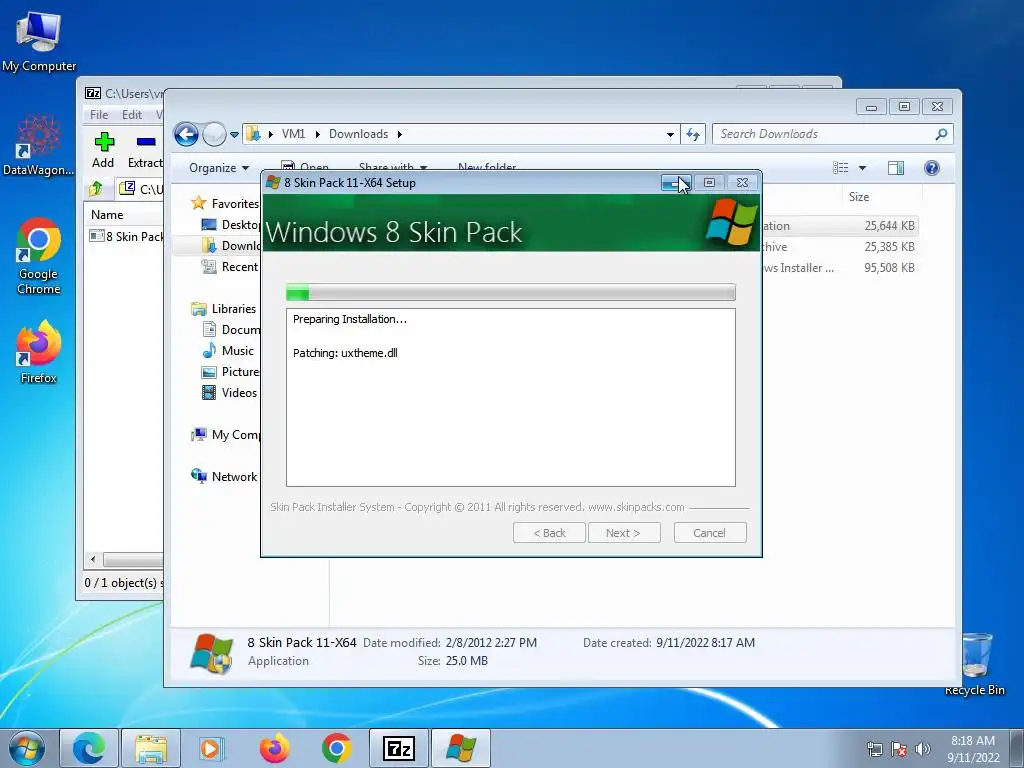Click network tray icon

pos(874,749)
